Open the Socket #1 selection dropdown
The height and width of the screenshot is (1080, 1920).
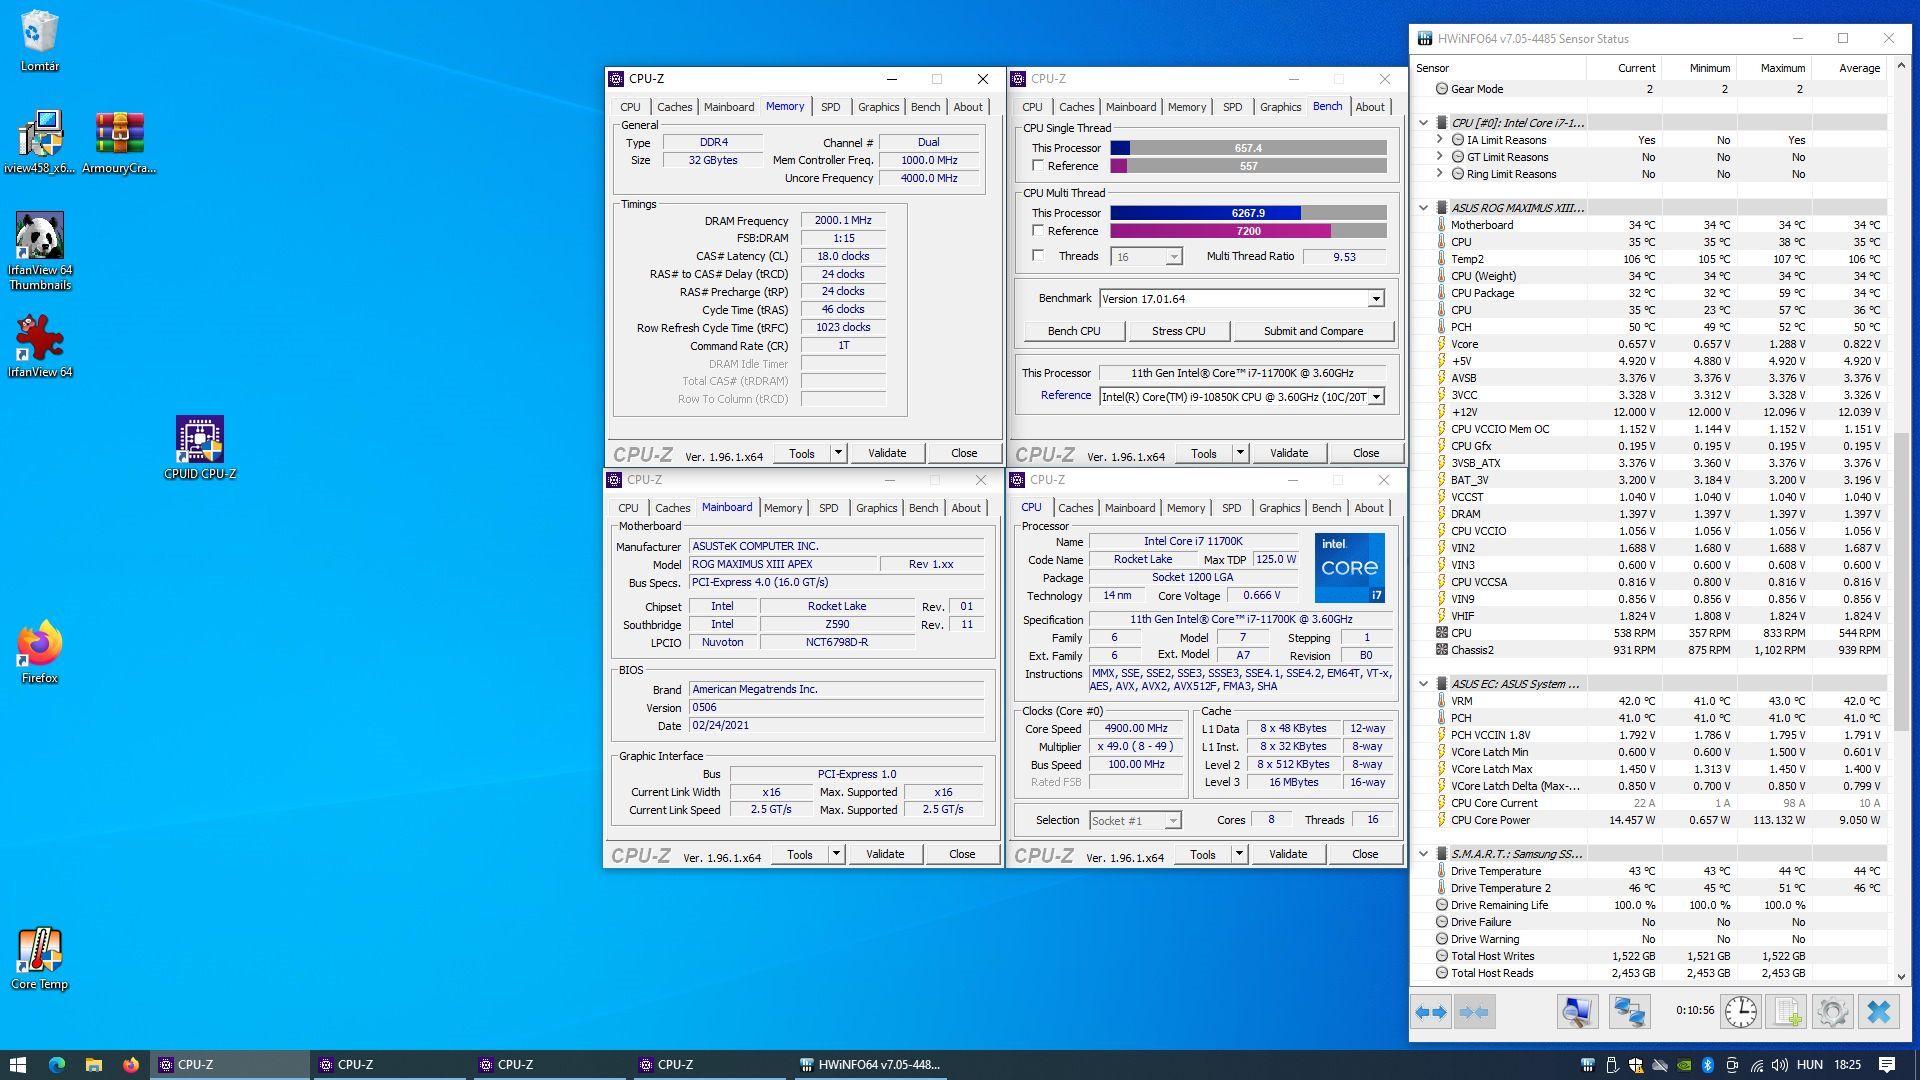click(x=1173, y=821)
